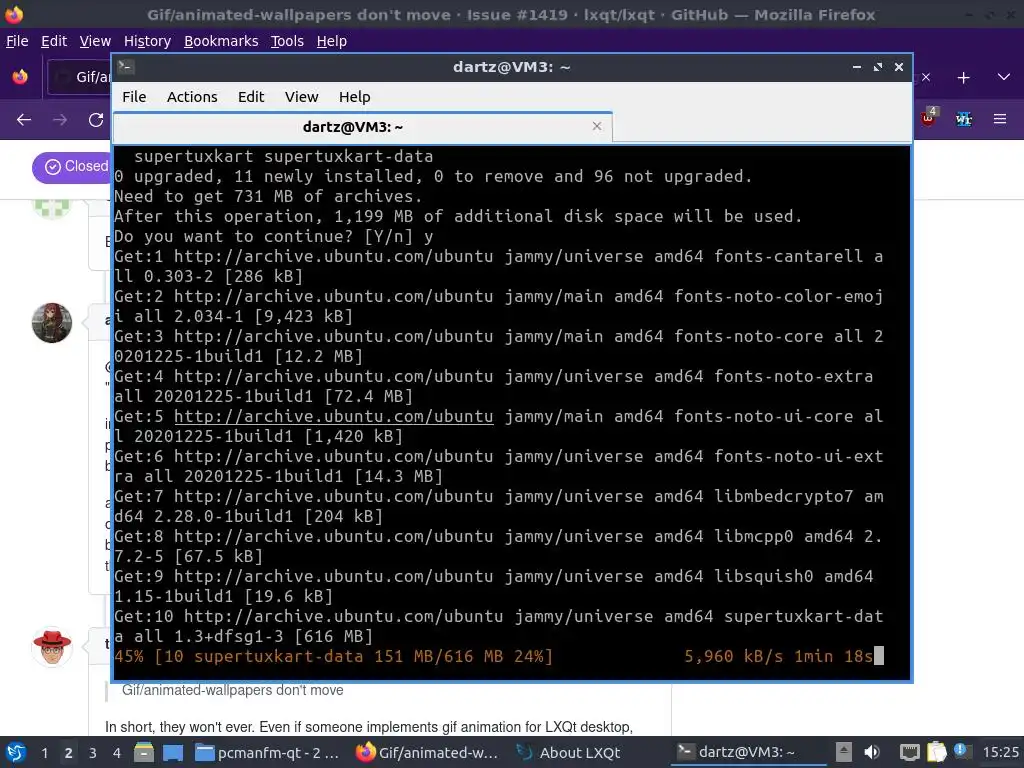Click the 'Do you want to continue?' line
Screen dimensions: 1024x768
(274, 236)
